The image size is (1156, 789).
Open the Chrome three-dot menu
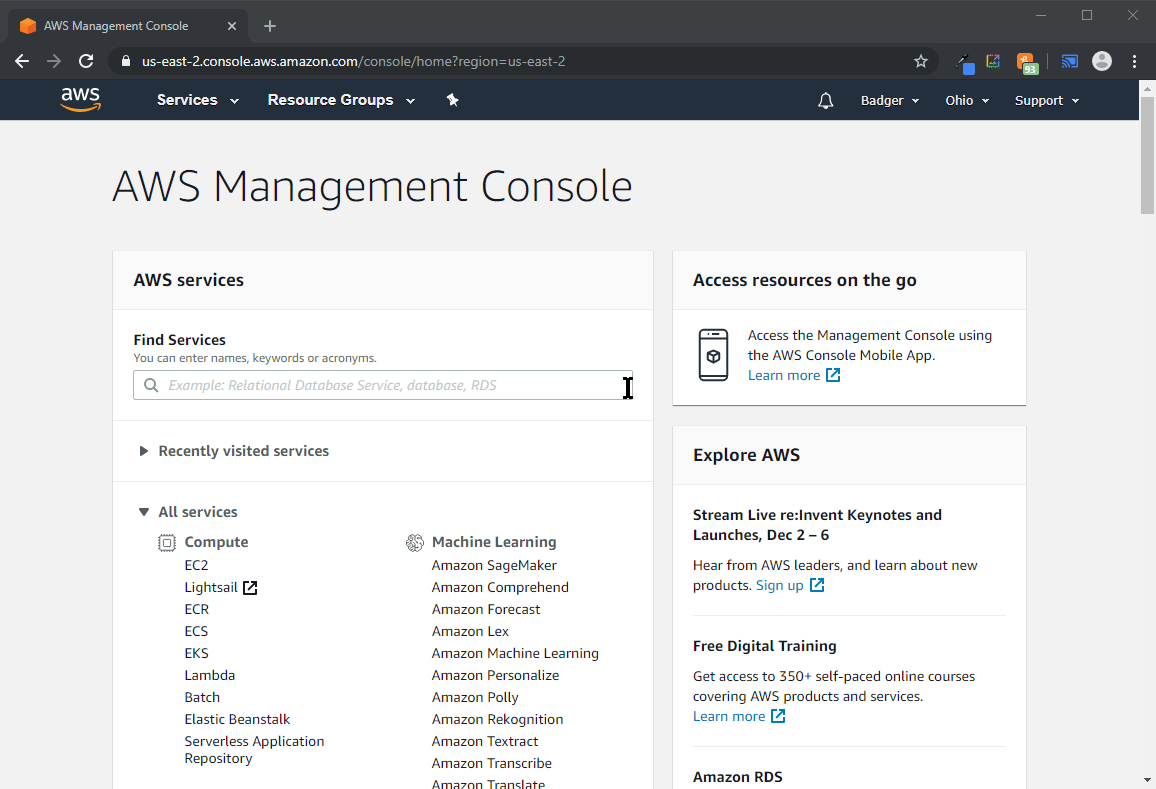tap(1134, 61)
